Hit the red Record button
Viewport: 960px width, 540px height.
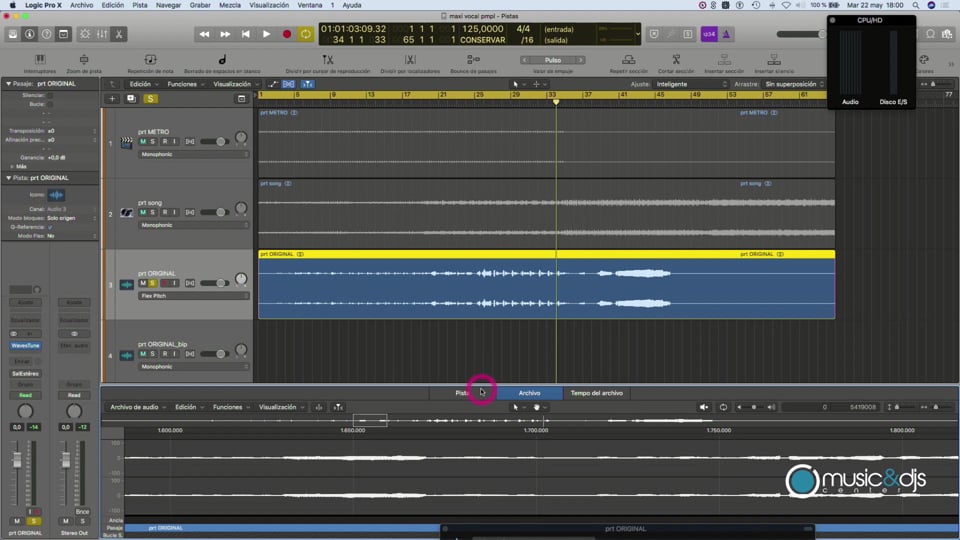tap(287, 34)
